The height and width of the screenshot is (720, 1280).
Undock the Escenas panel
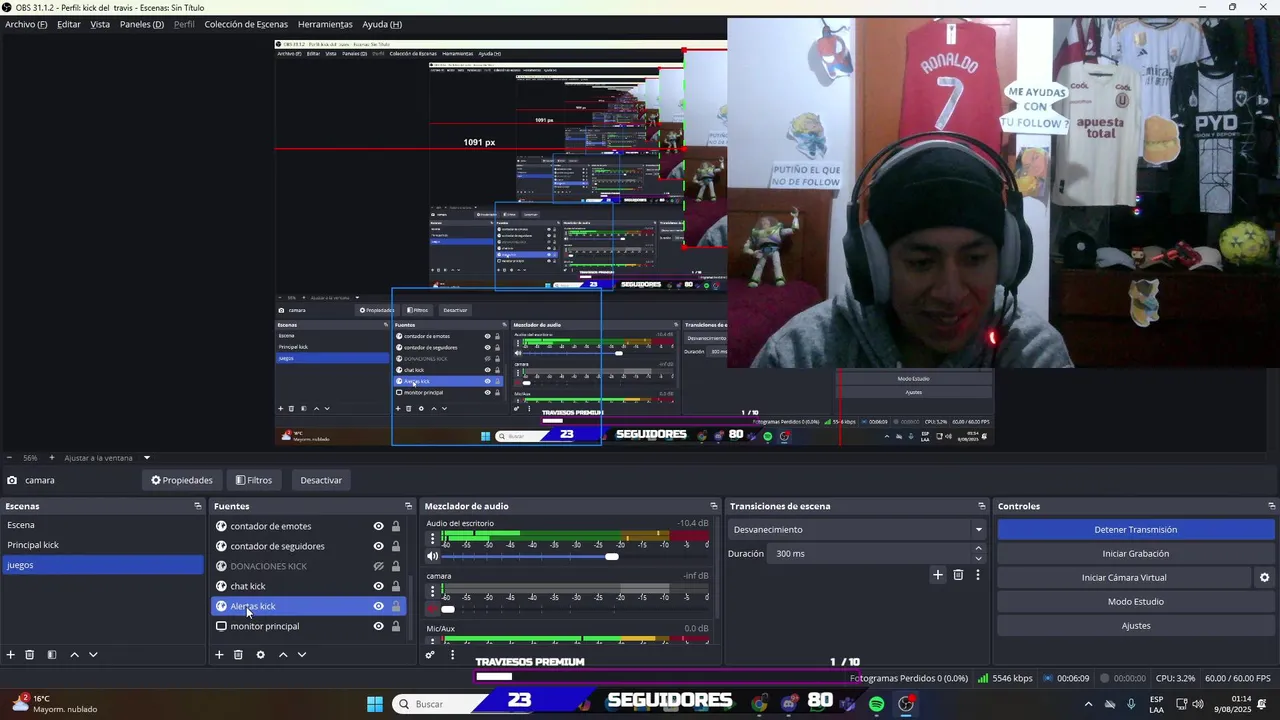pyautogui.click(x=197, y=506)
